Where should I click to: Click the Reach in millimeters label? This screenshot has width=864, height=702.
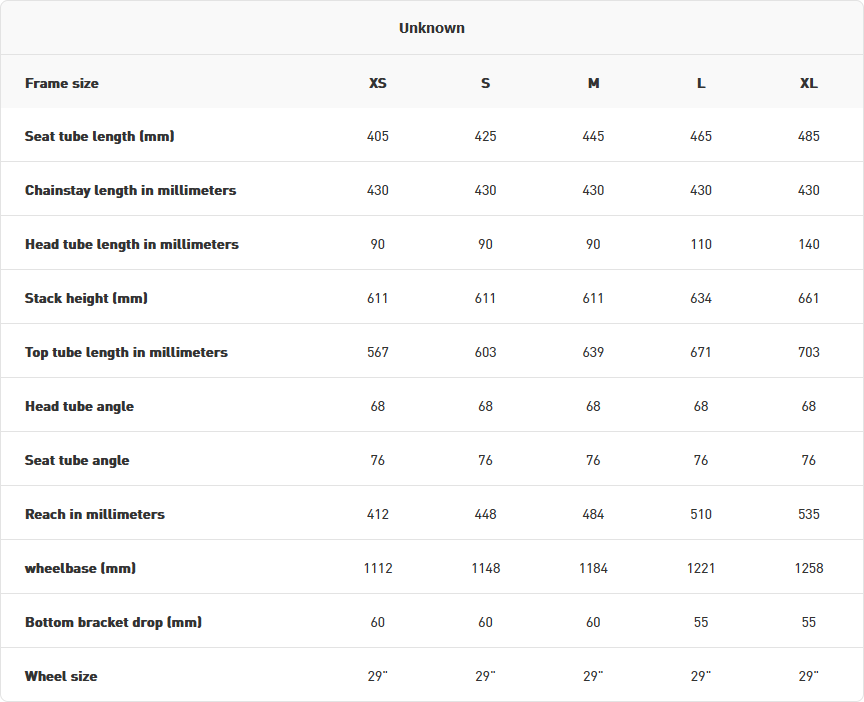pos(95,514)
